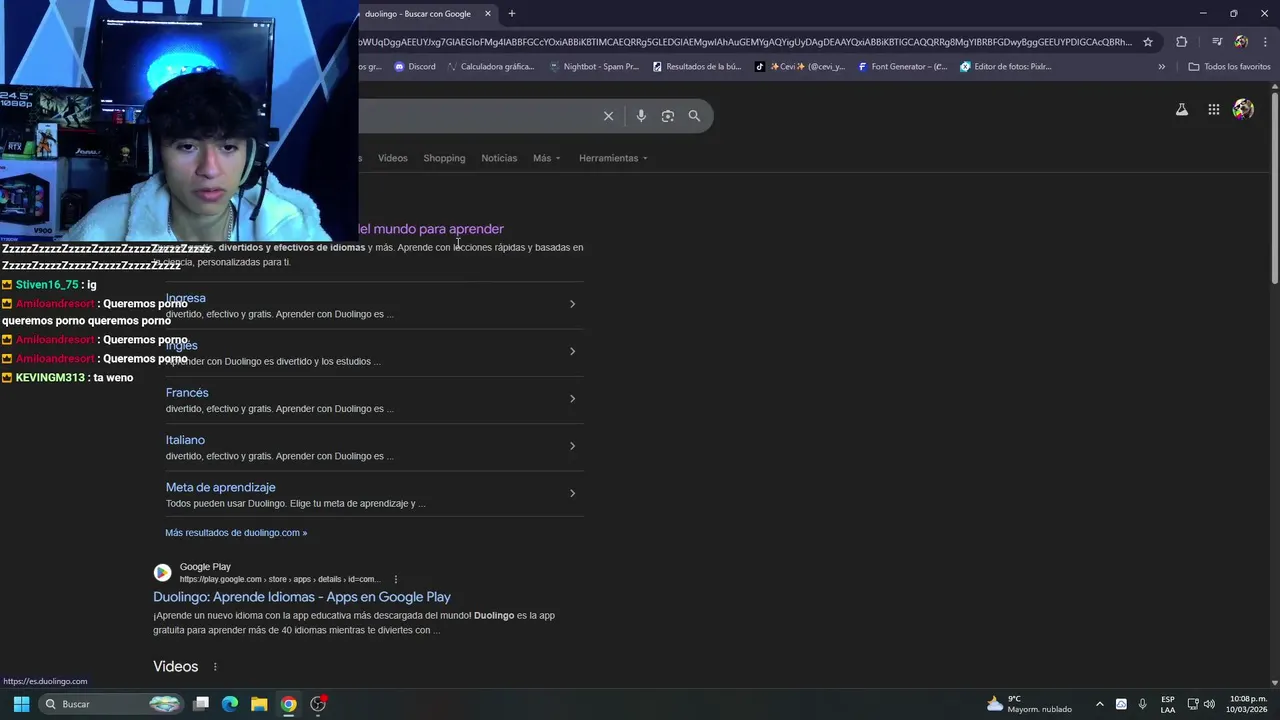Submit search with the magnifier icon

click(x=694, y=116)
